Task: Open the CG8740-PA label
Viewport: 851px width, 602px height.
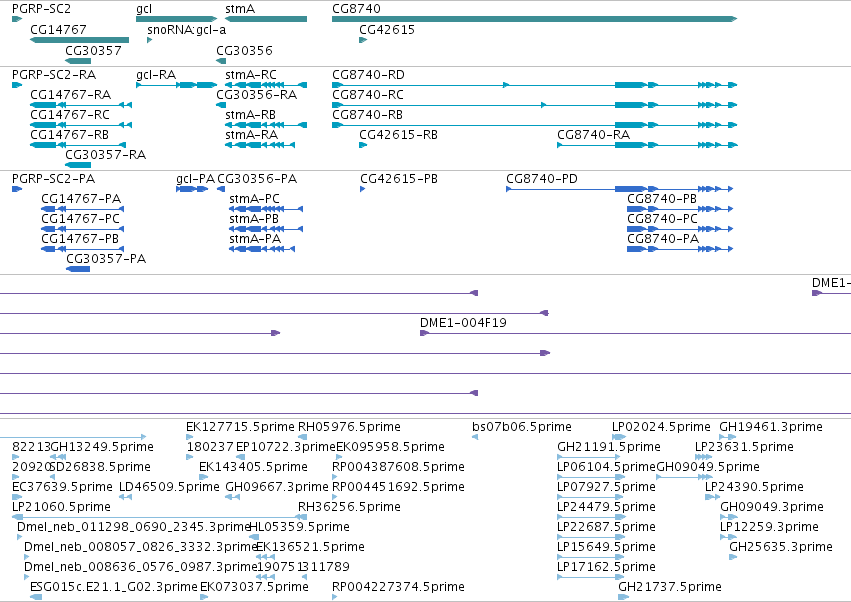Action: tap(663, 239)
